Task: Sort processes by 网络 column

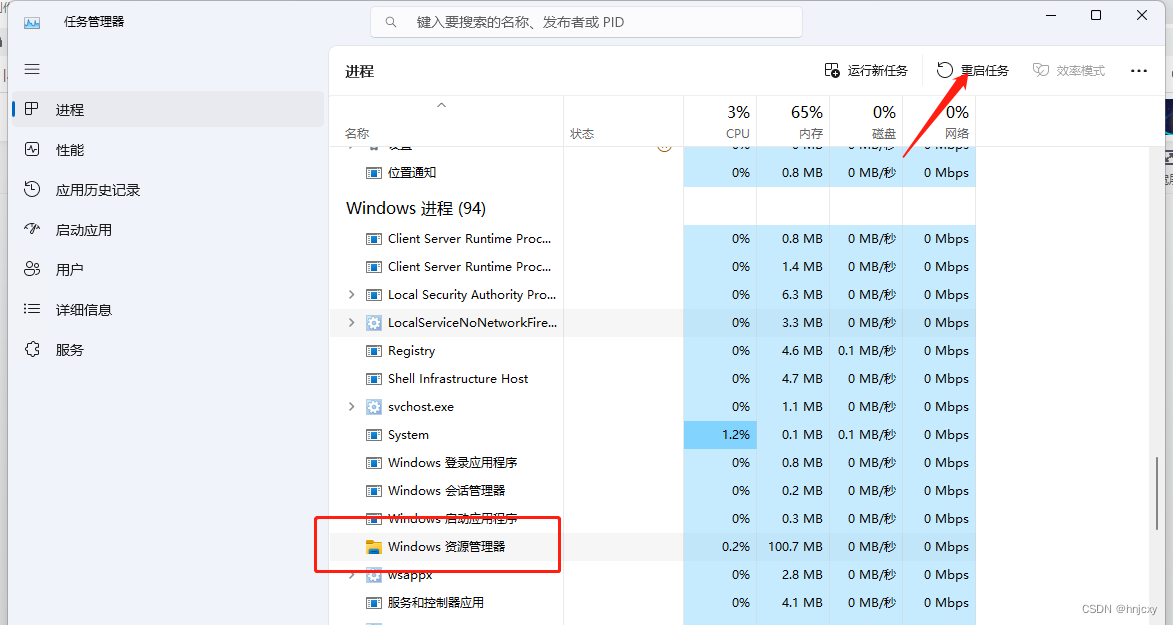Action: [x=940, y=121]
